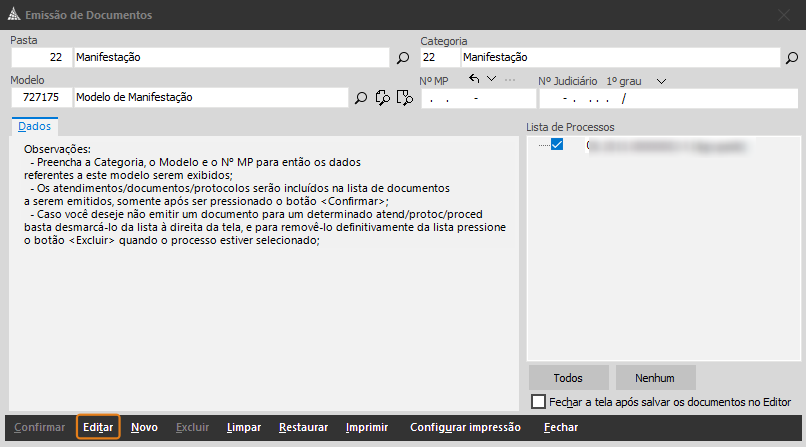Viewport: 806px width, 447px height.
Task: Click the Modelo code field 727175
Action: [x=42, y=98]
